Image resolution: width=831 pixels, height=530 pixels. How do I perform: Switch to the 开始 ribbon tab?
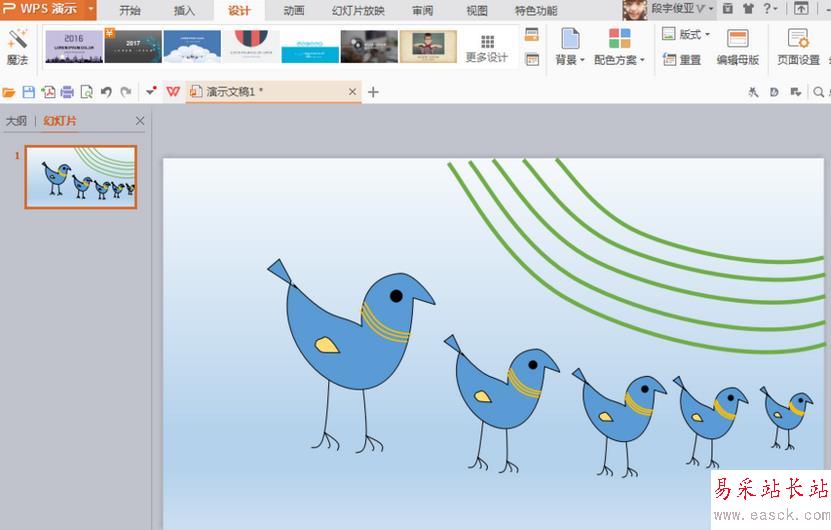130,10
